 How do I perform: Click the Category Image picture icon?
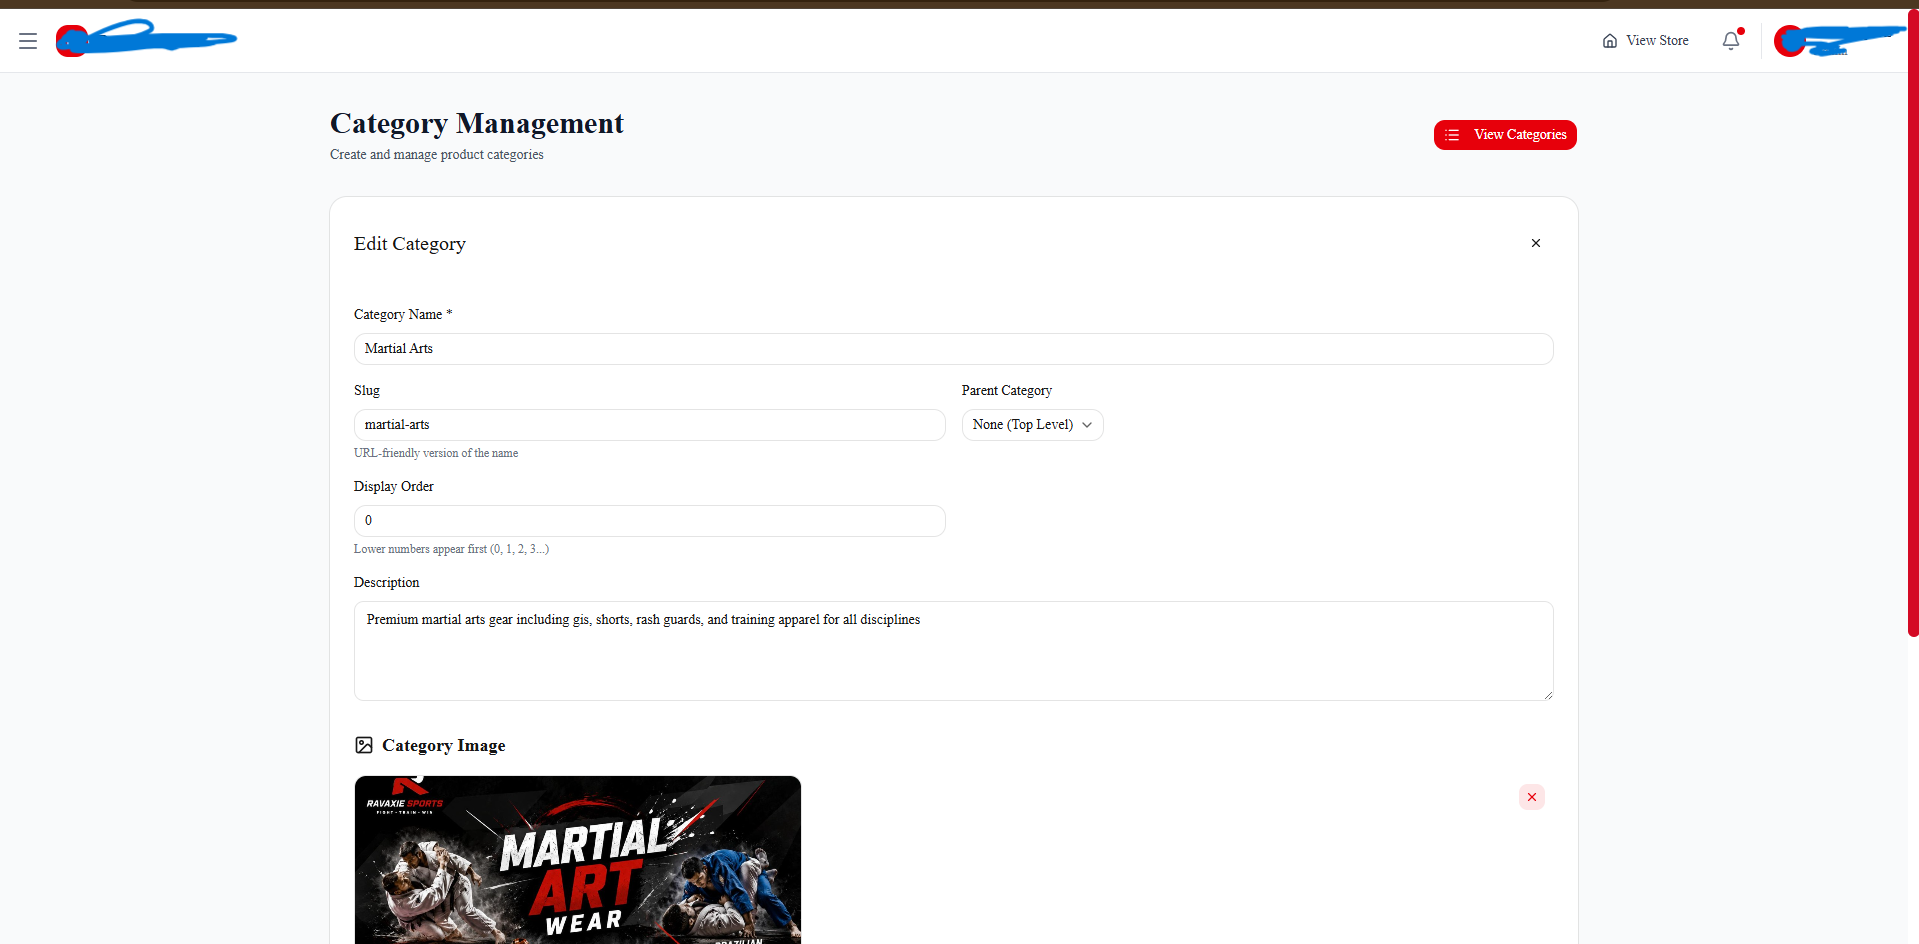coord(364,745)
